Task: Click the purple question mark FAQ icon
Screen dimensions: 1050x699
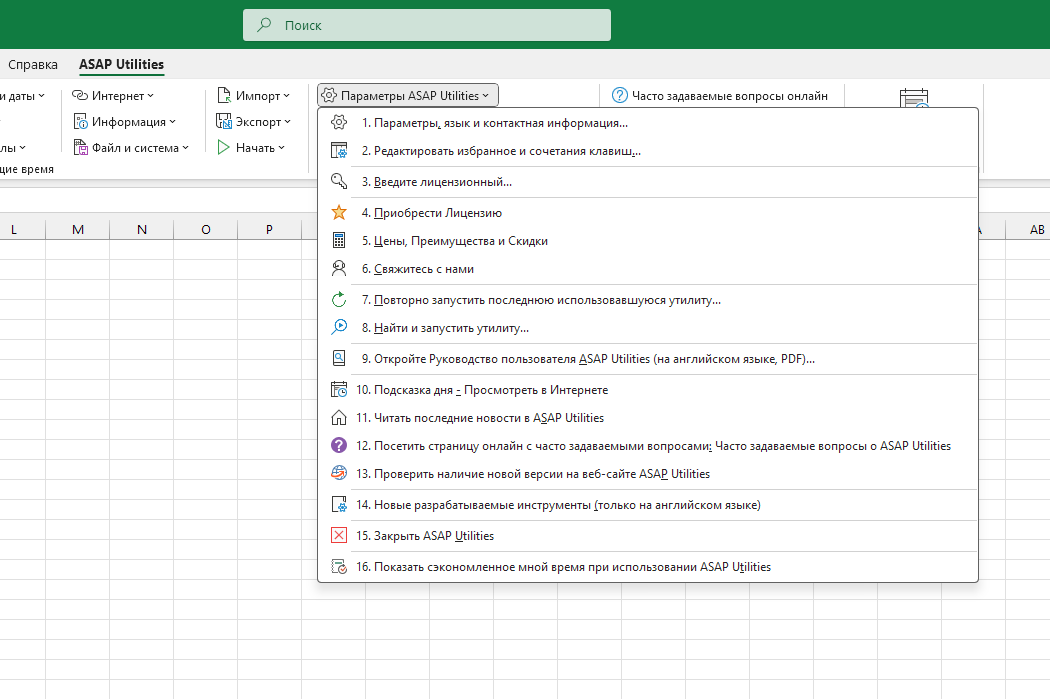Action: (339, 445)
